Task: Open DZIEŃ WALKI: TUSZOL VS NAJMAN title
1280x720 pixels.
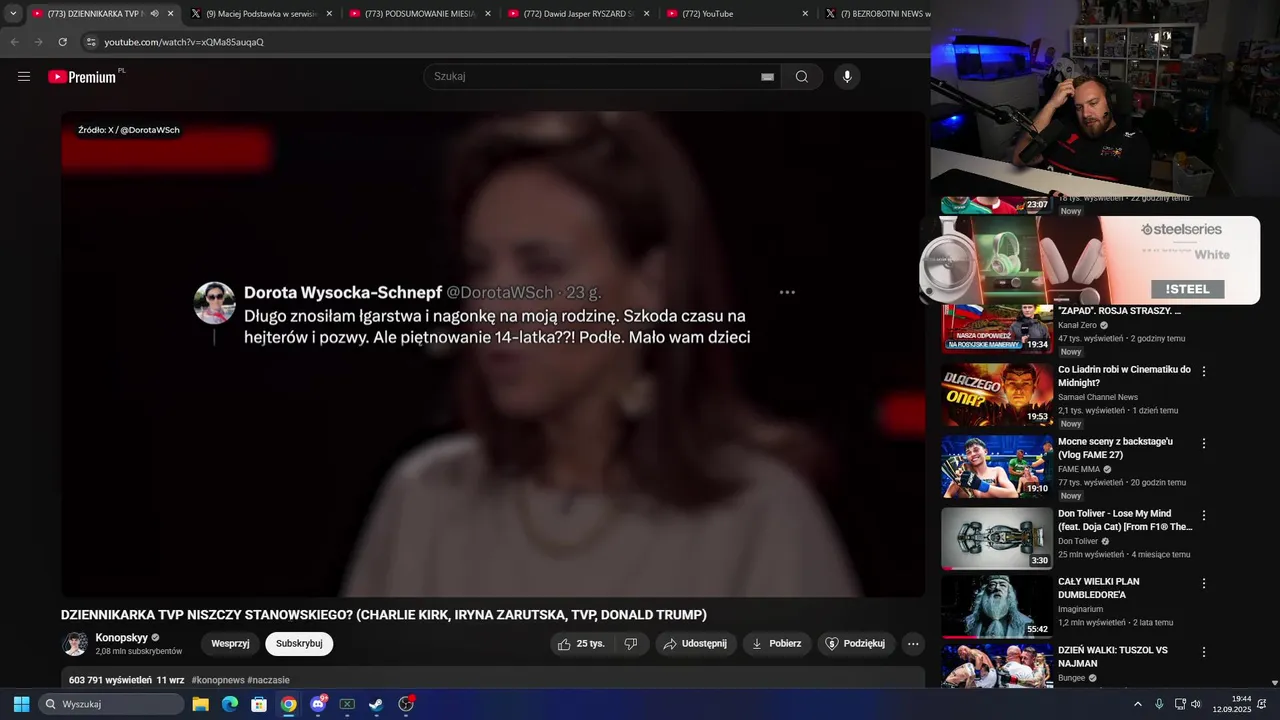Action: click(x=1113, y=657)
